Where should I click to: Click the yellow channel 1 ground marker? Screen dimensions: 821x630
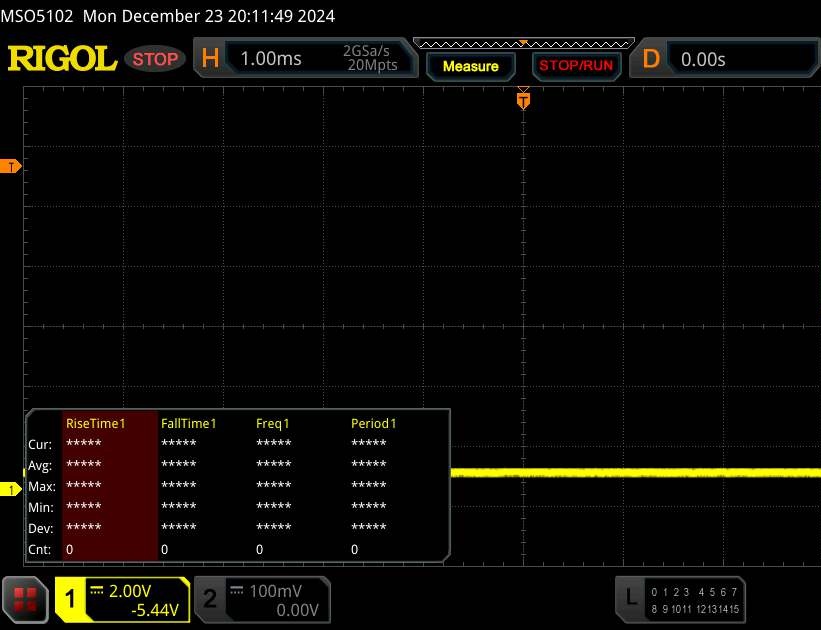12,489
